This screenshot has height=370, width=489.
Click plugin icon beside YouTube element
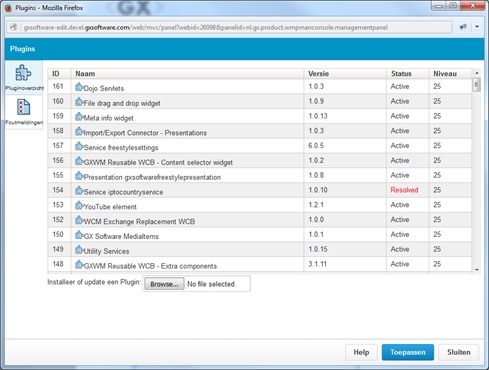(79, 205)
